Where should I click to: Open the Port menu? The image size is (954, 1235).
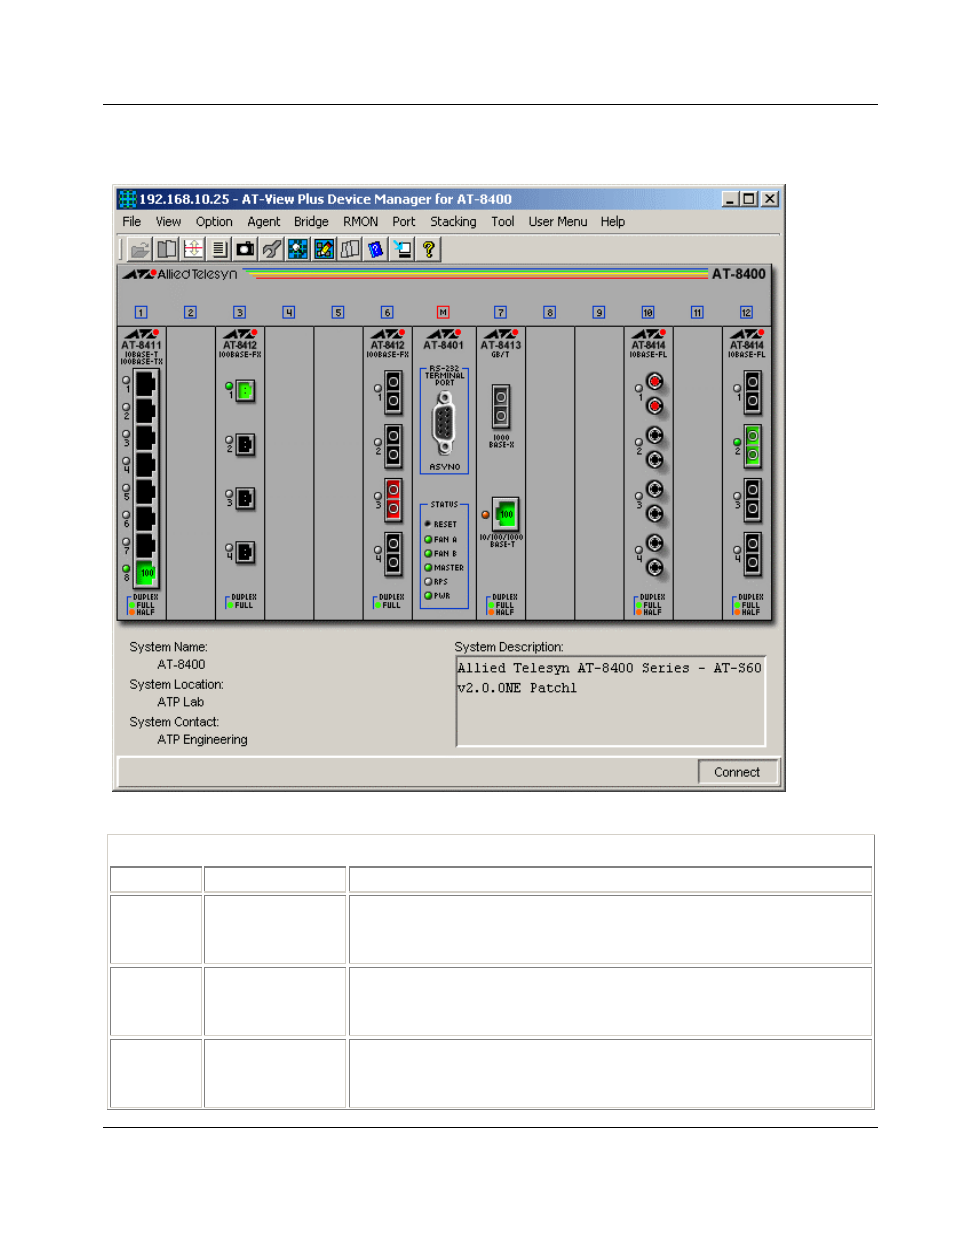tap(404, 222)
